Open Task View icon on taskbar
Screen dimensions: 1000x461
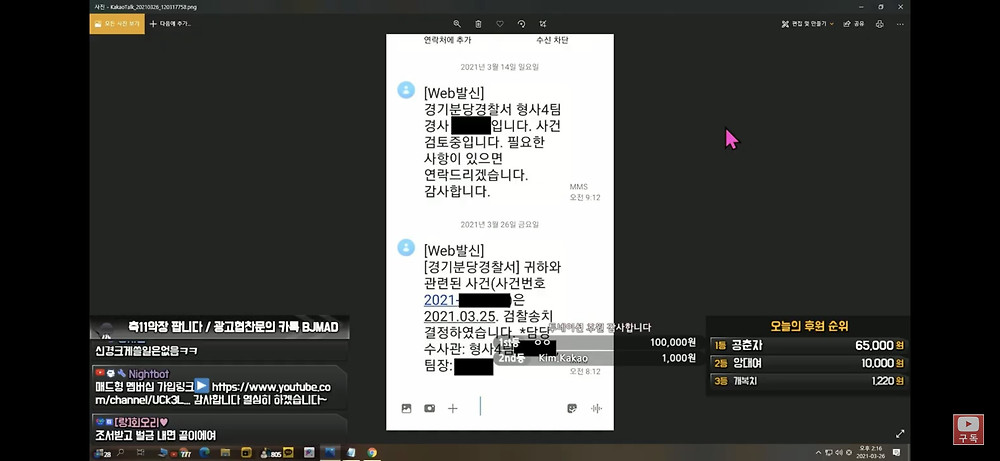tap(141, 453)
